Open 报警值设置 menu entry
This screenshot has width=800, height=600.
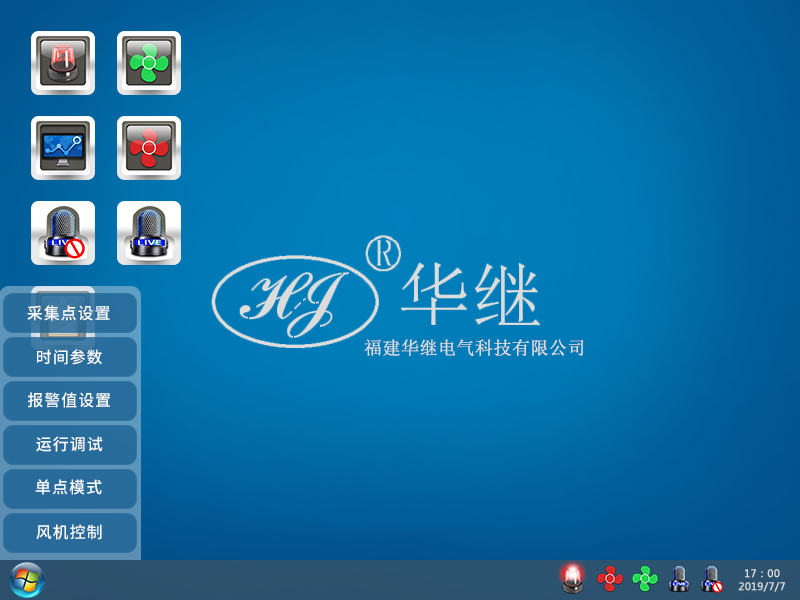[70, 401]
